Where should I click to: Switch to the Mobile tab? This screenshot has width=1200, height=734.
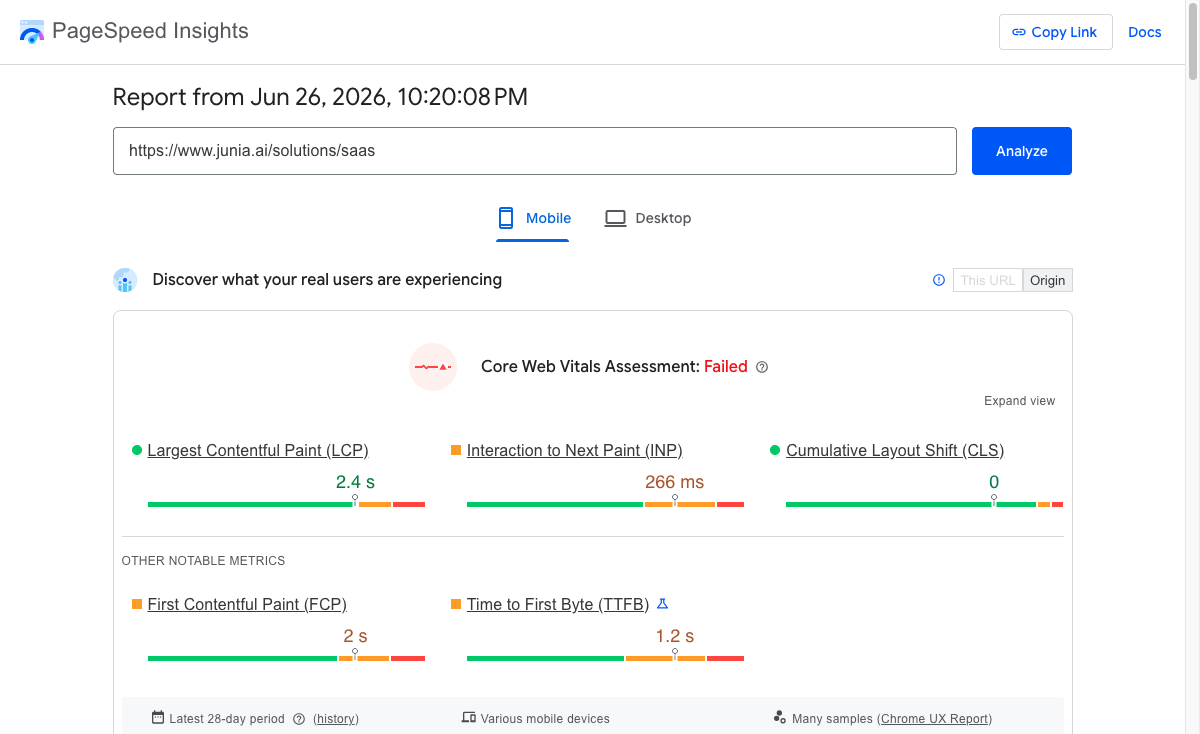click(533, 218)
